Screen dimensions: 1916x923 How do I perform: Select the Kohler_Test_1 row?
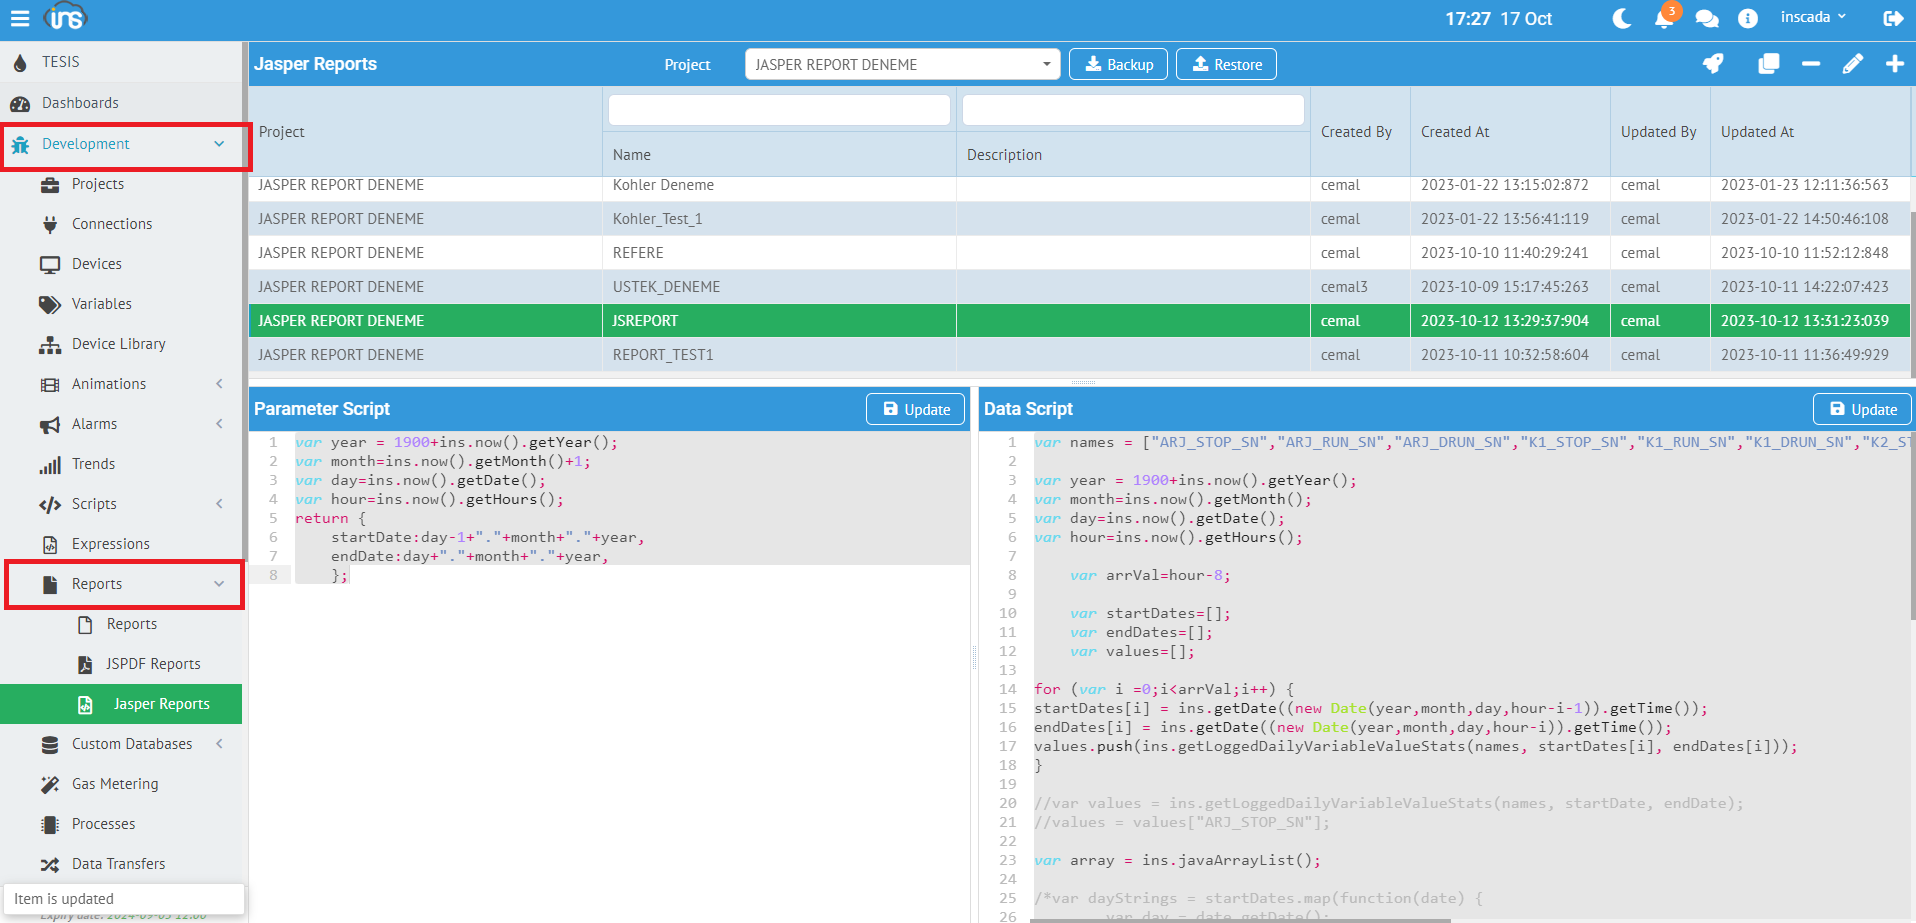click(1079, 219)
